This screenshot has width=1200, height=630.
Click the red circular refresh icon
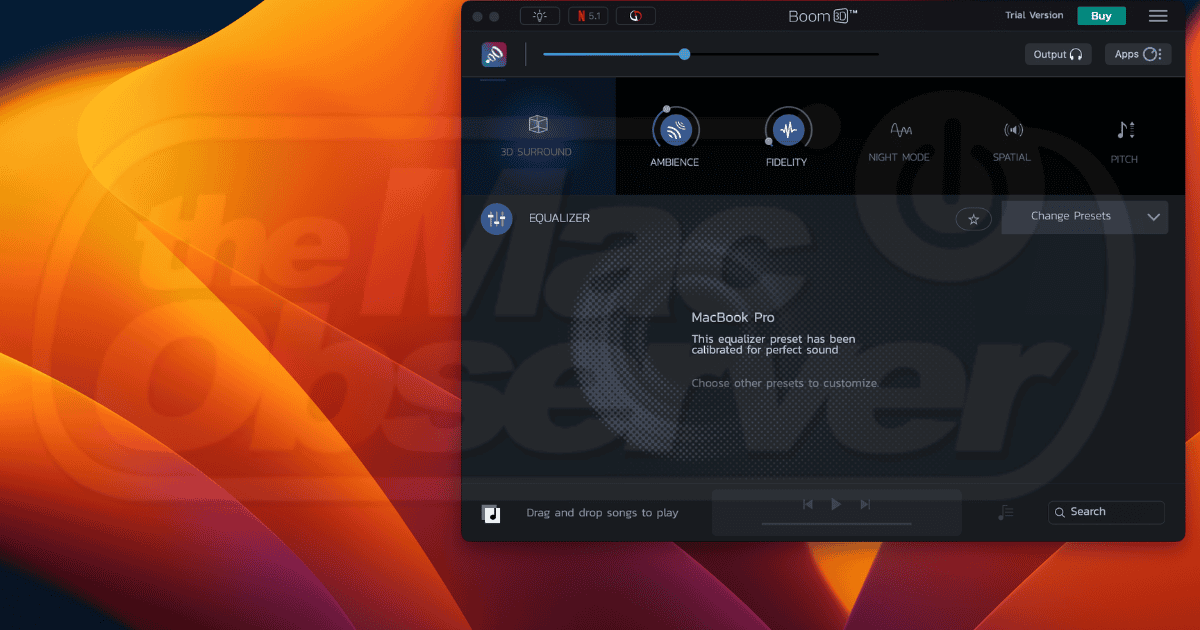pyautogui.click(x=636, y=16)
